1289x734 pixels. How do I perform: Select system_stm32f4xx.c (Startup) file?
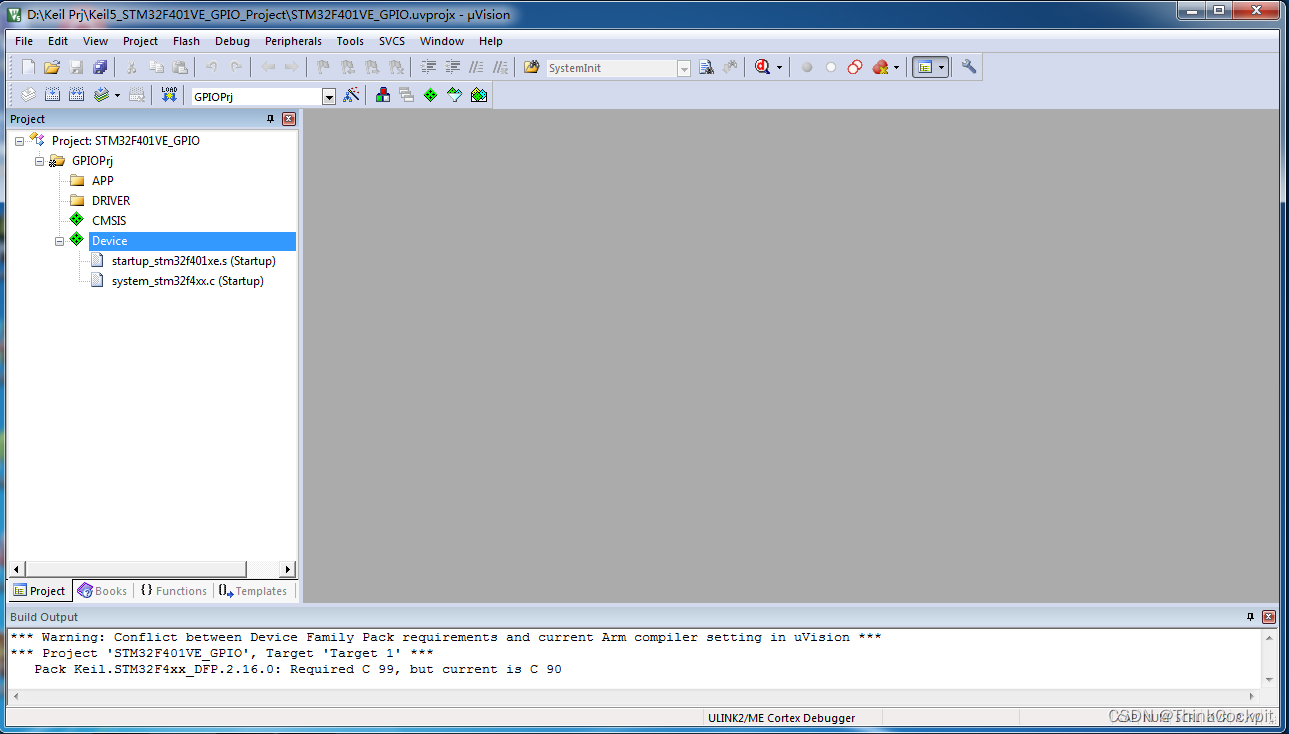click(187, 281)
